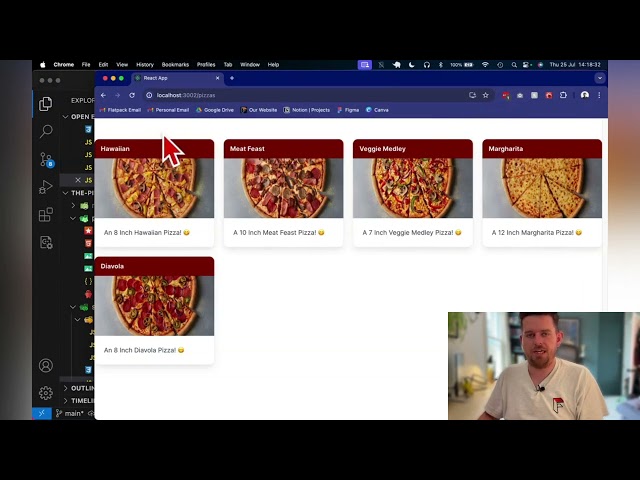Open the Help menu
Image resolution: width=640 pixels, height=480 pixels.
(273, 64)
